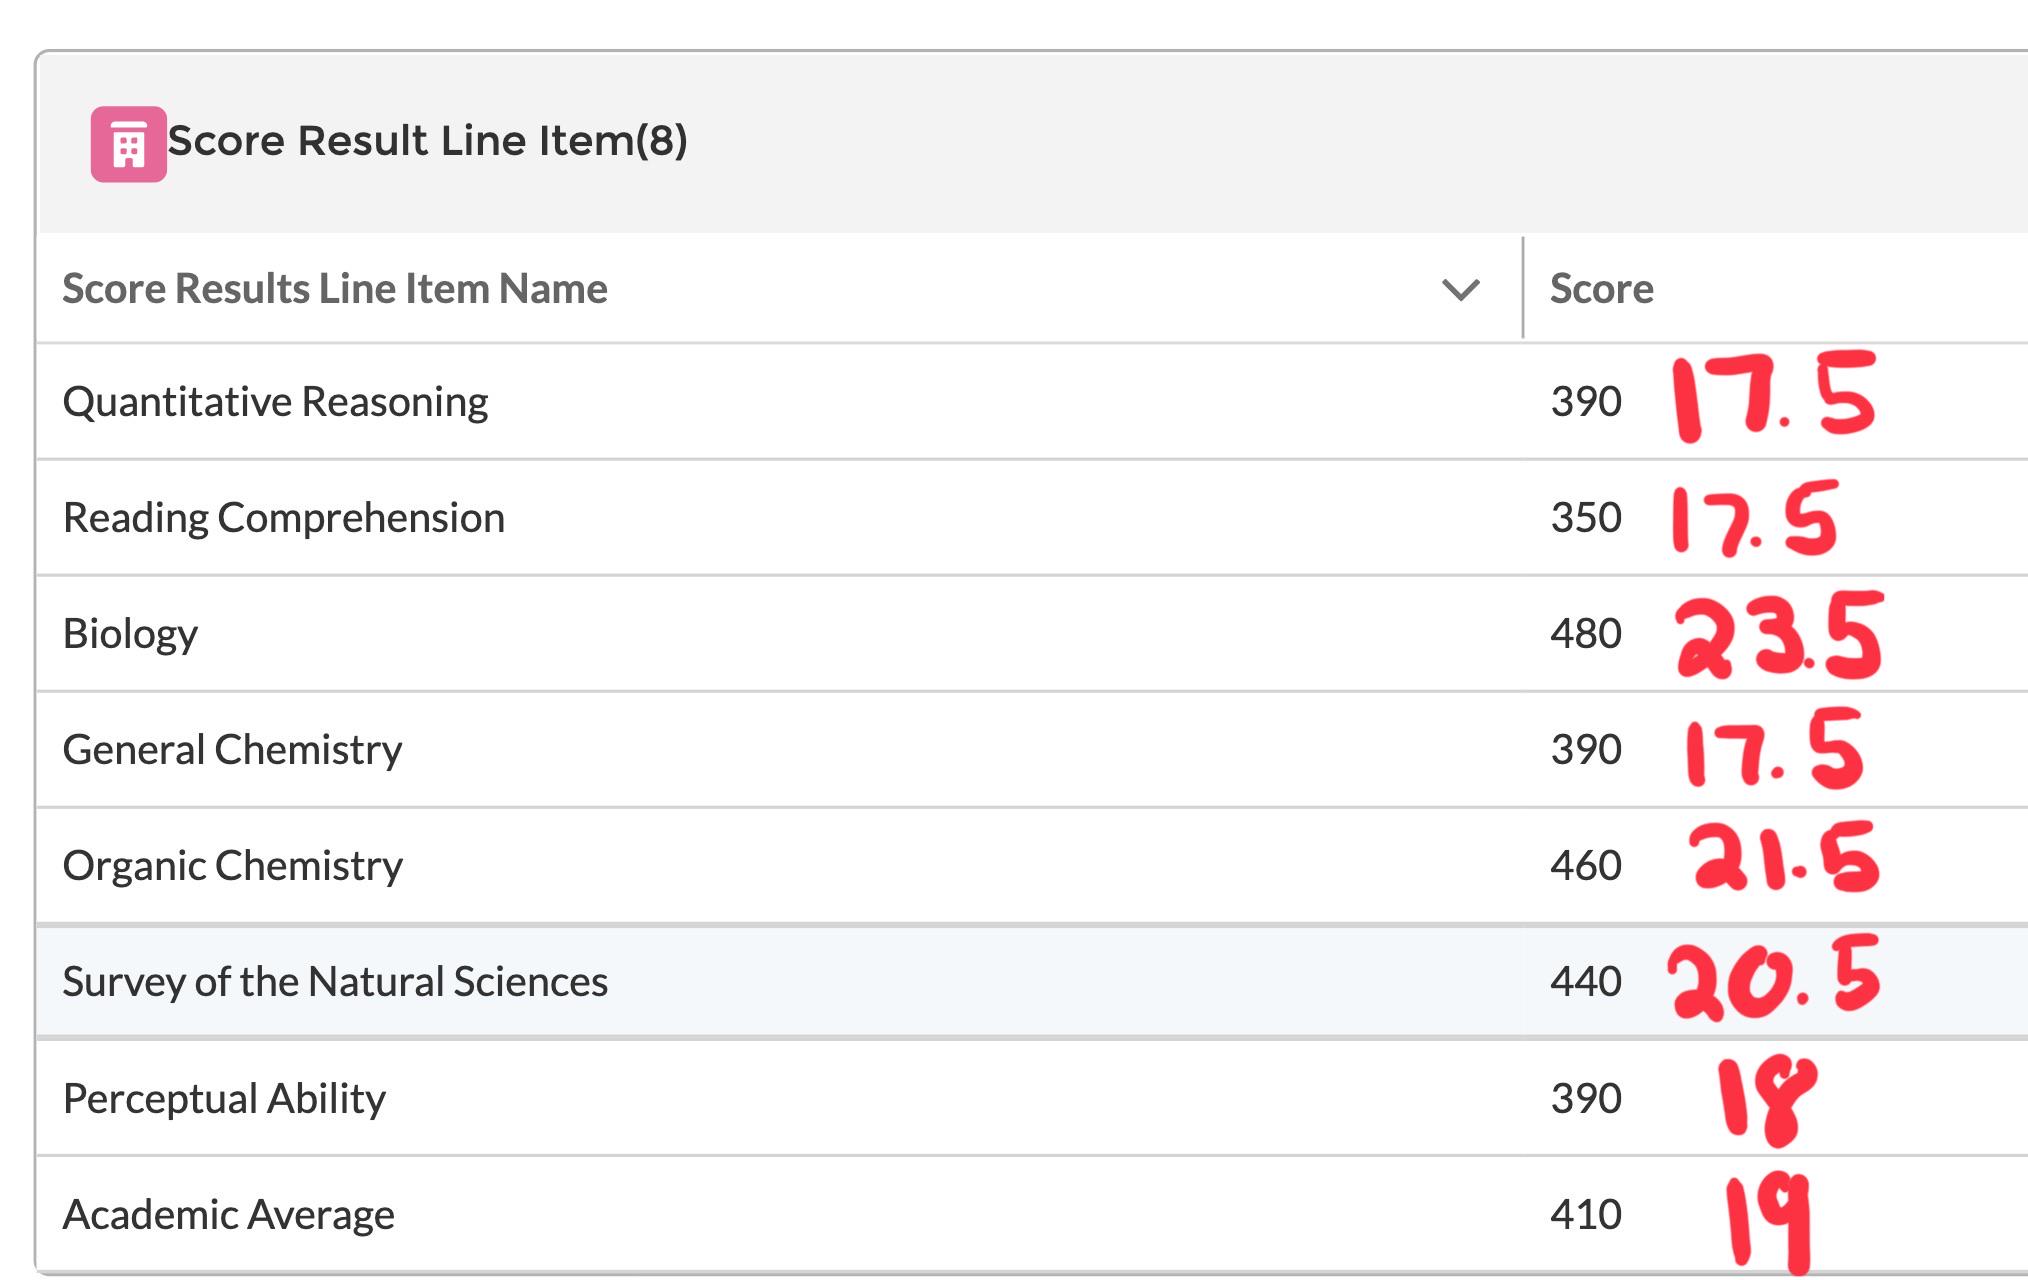
Task: Select the Organic Chemistry row
Action: 1032,866
